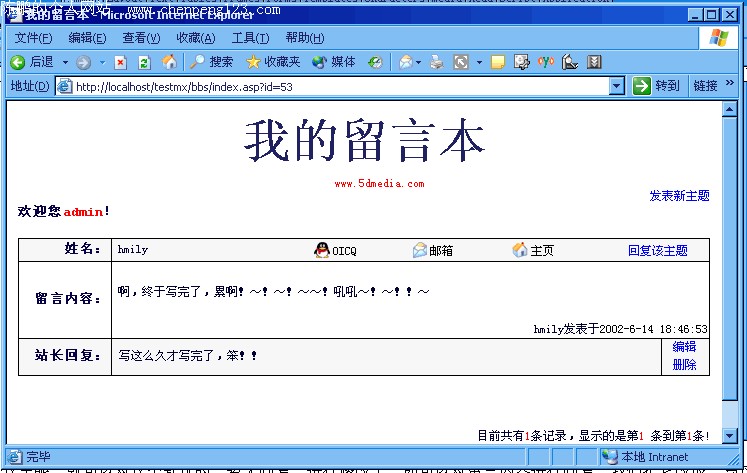Click the 回复该主题 link
This screenshot has width=747, height=473.
click(658, 250)
